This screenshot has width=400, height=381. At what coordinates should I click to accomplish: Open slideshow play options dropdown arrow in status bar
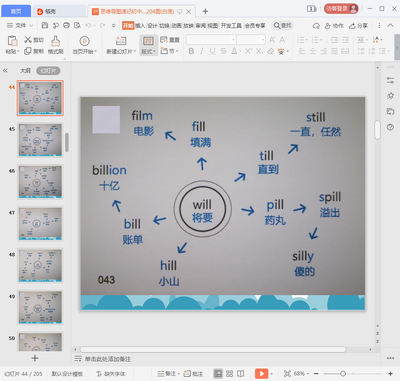[271, 374]
